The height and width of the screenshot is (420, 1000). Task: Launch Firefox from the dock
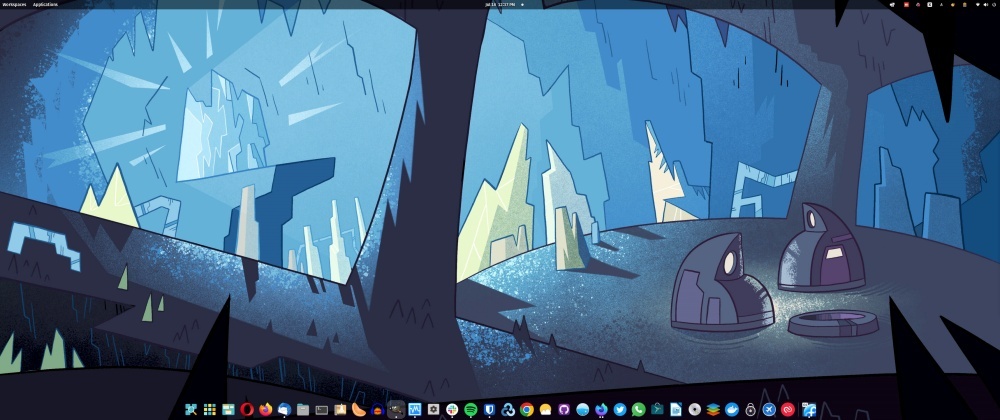click(x=265, y=409)
